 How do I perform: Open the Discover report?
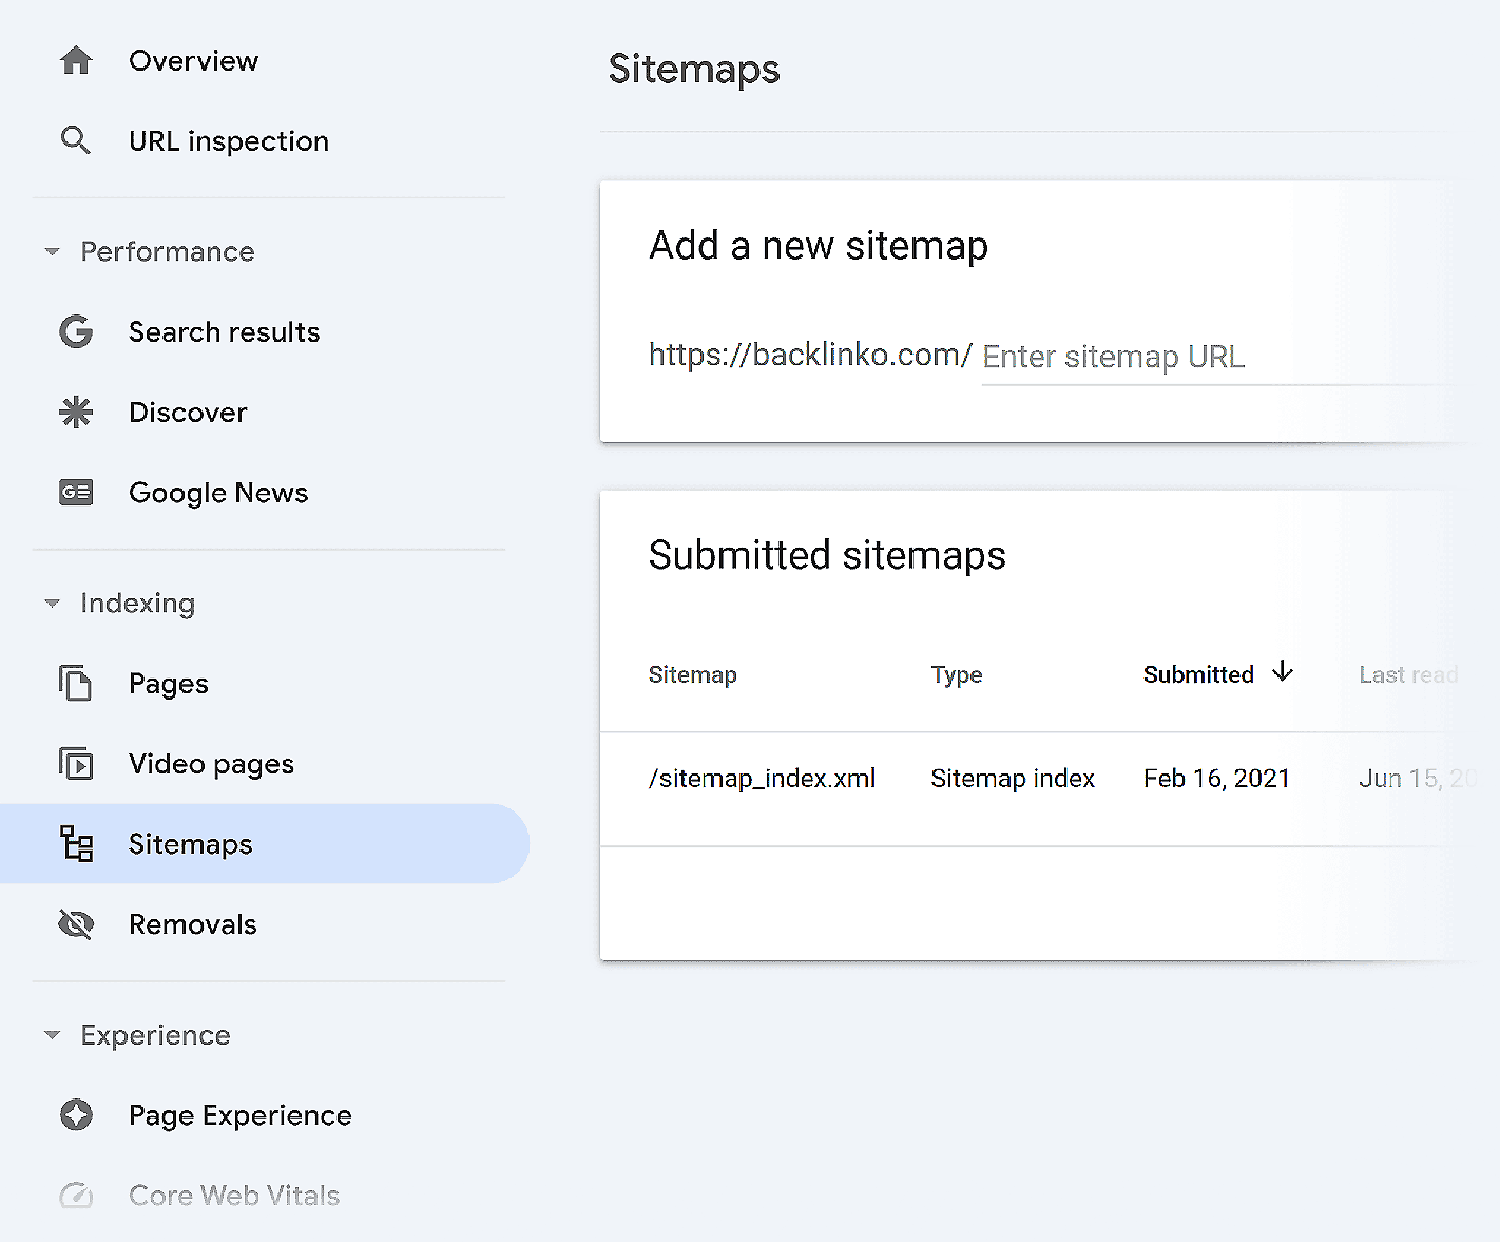click(265, 412)
